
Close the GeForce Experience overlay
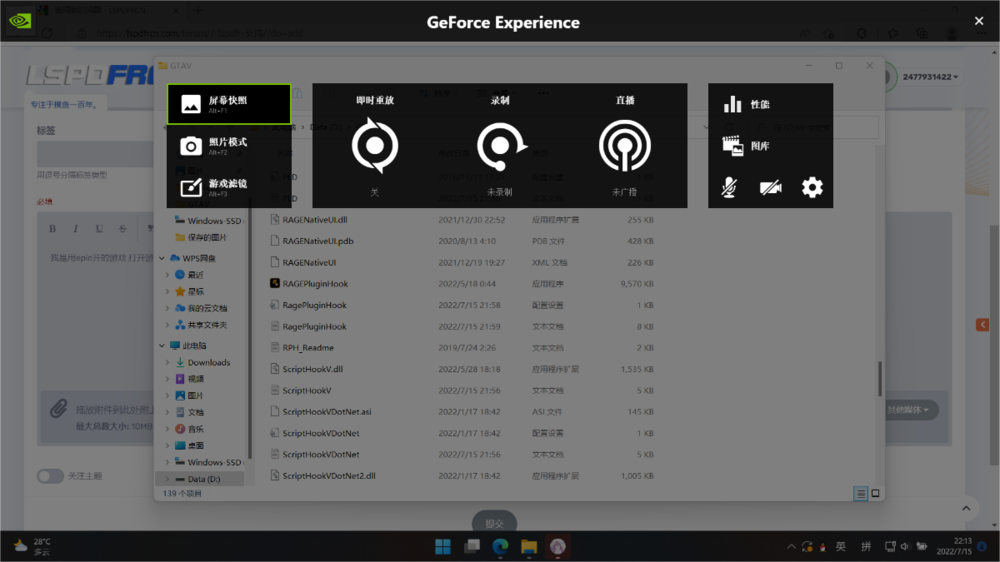click(979, 21)
